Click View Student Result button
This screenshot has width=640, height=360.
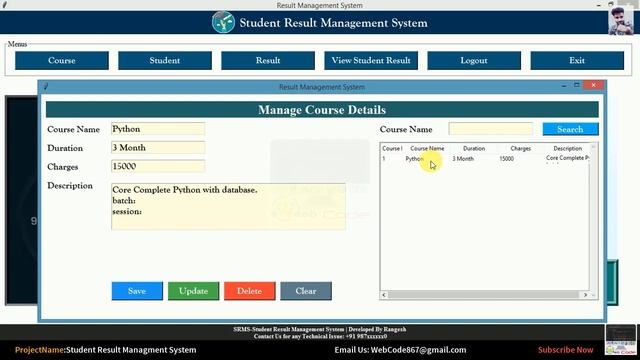[371, 60]
